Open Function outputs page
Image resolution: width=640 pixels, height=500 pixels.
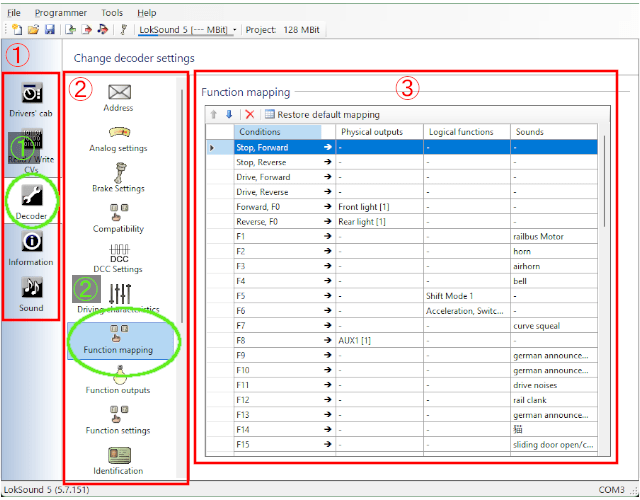(x=119, y=378)
